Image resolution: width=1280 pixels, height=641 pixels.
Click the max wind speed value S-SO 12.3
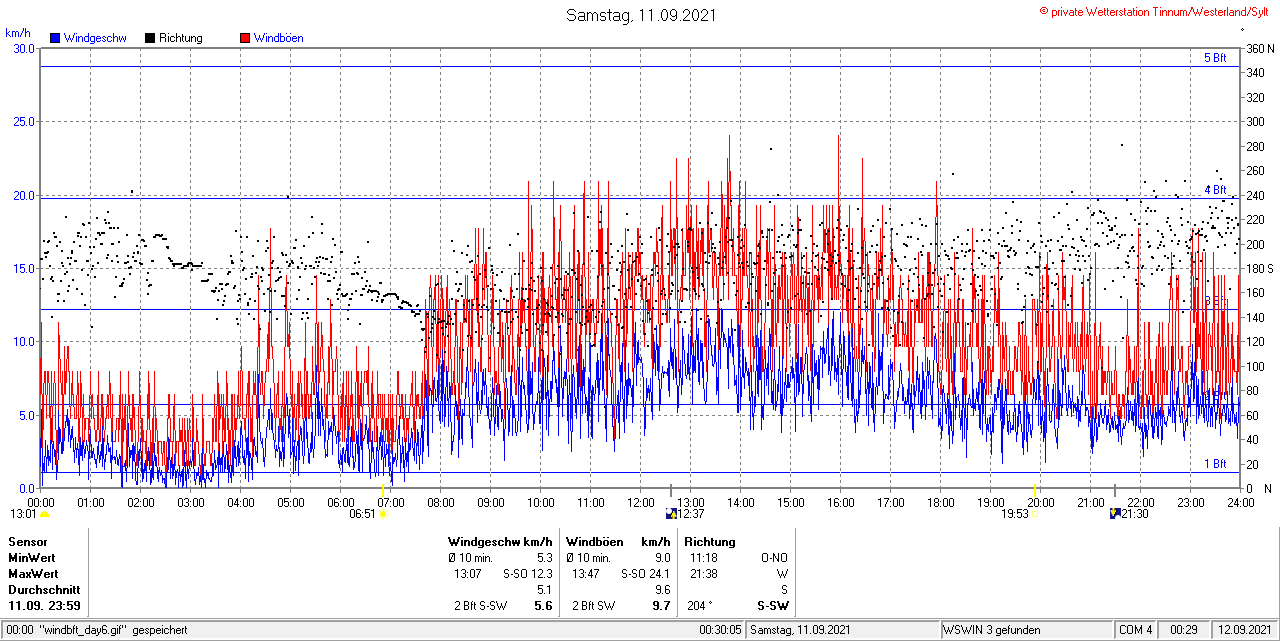coord(528,574)
